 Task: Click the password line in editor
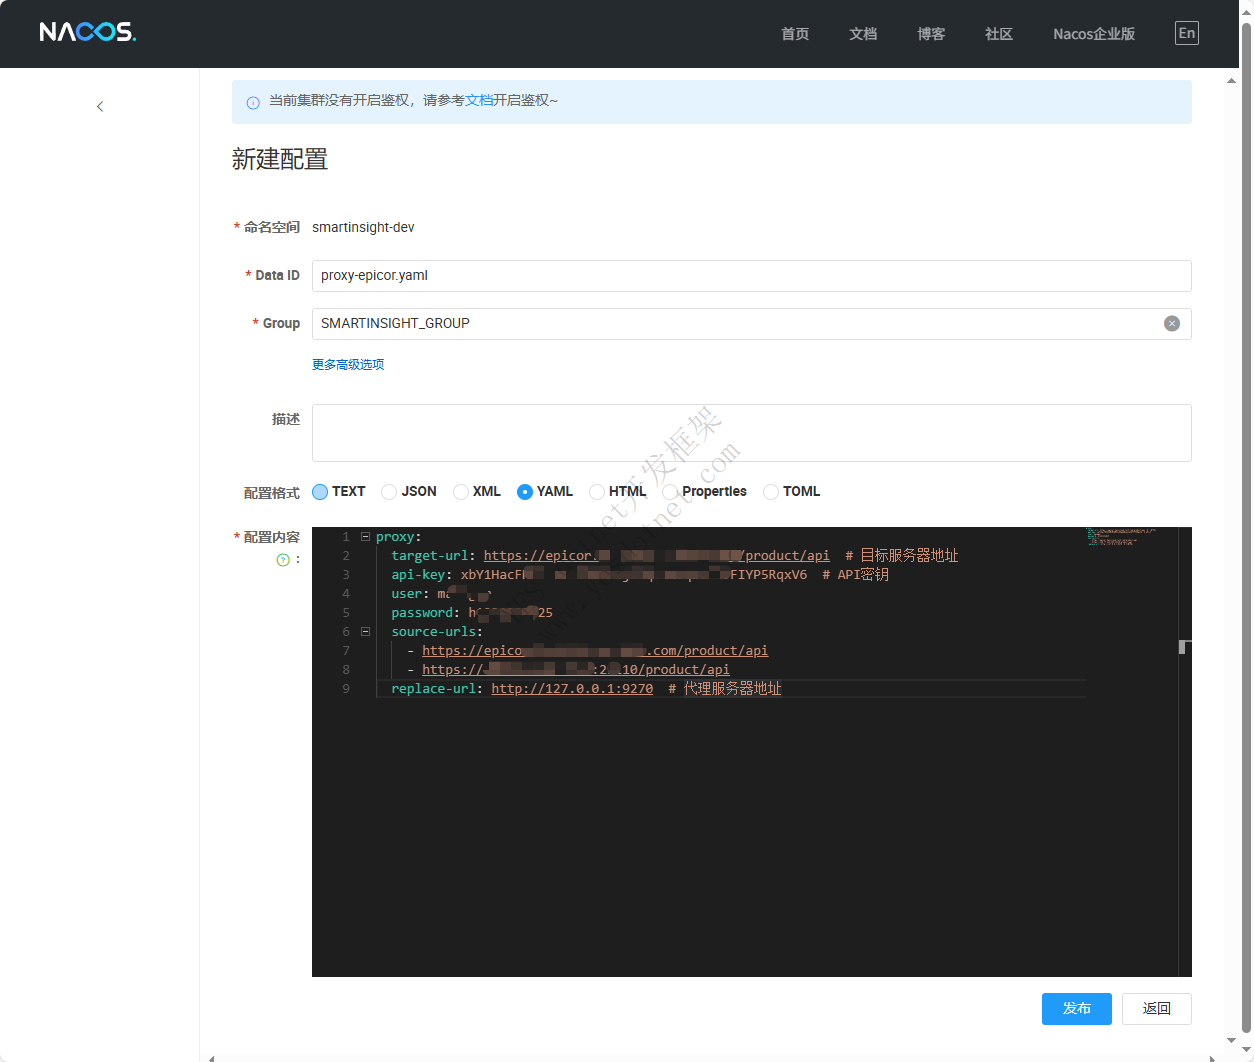pyautogui.click(x=472, y=613)
